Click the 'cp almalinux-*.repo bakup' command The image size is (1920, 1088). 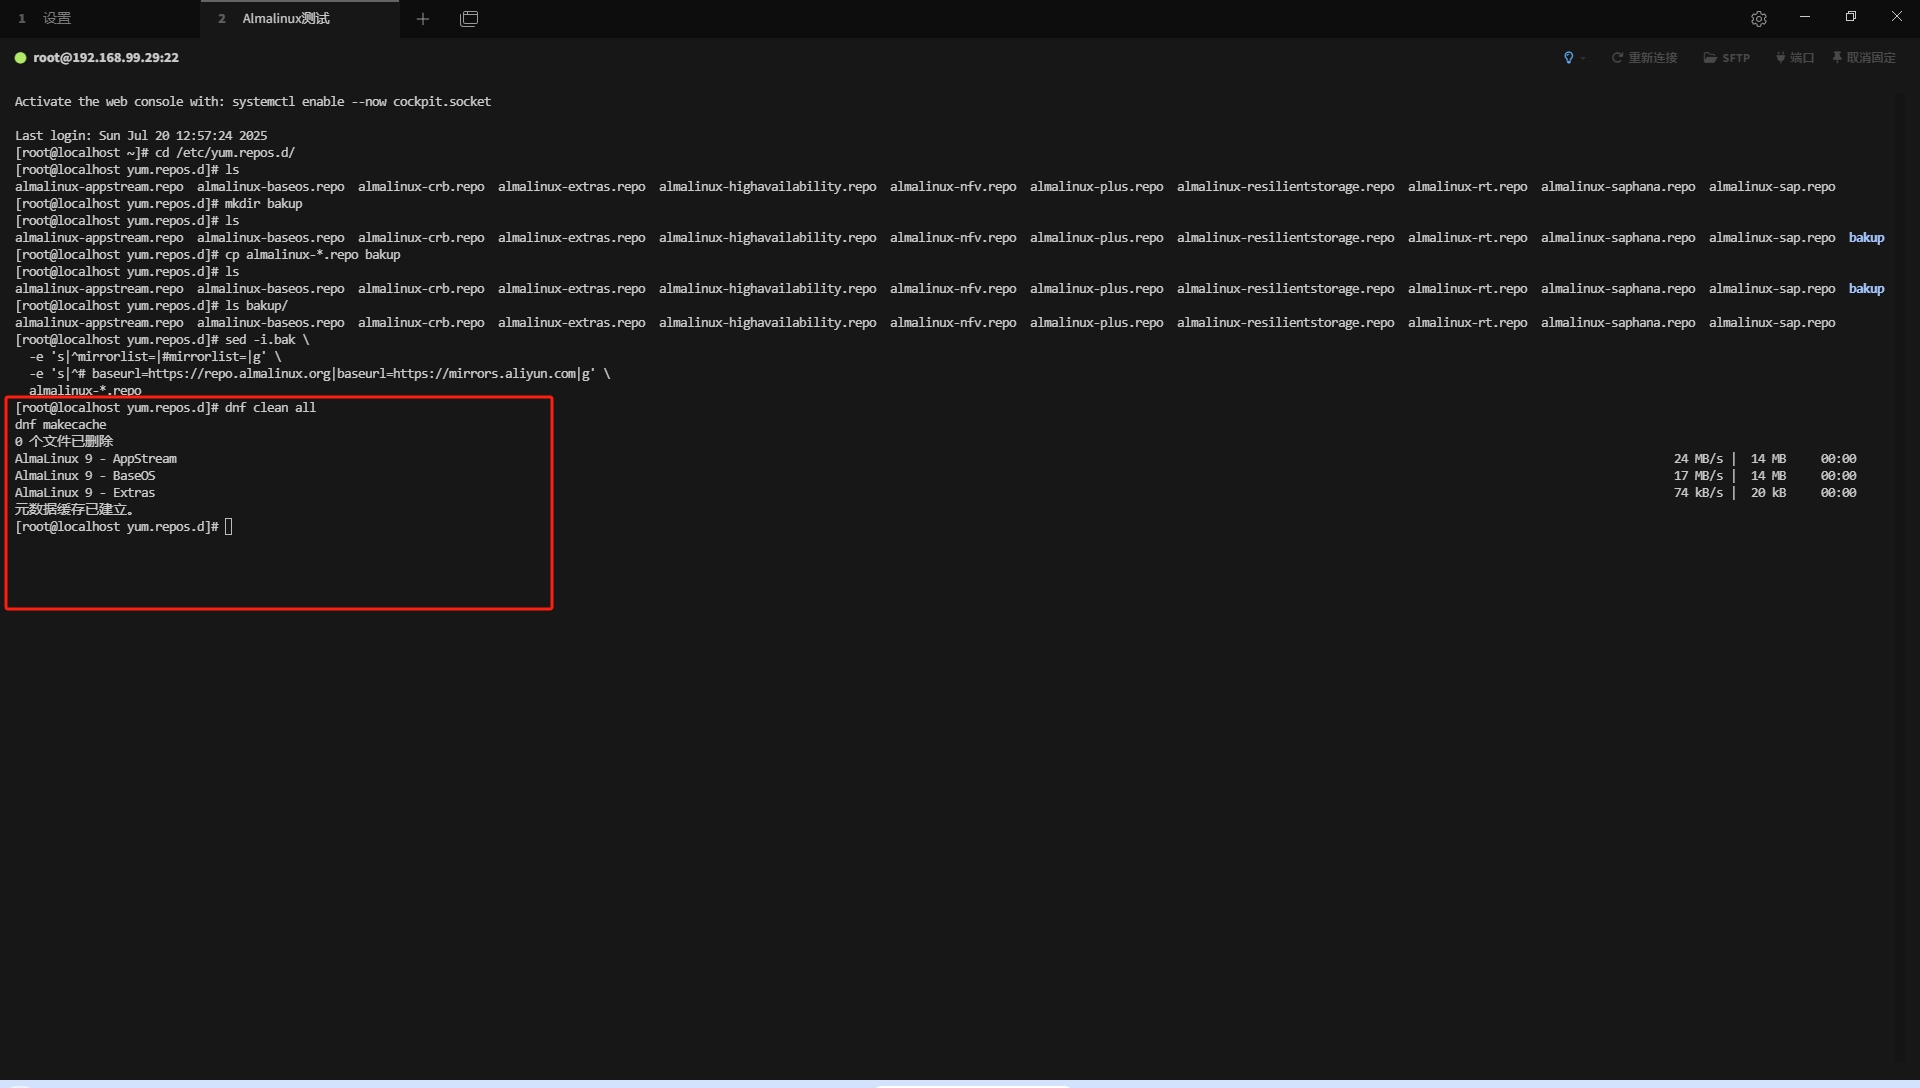tap(312, 255)
